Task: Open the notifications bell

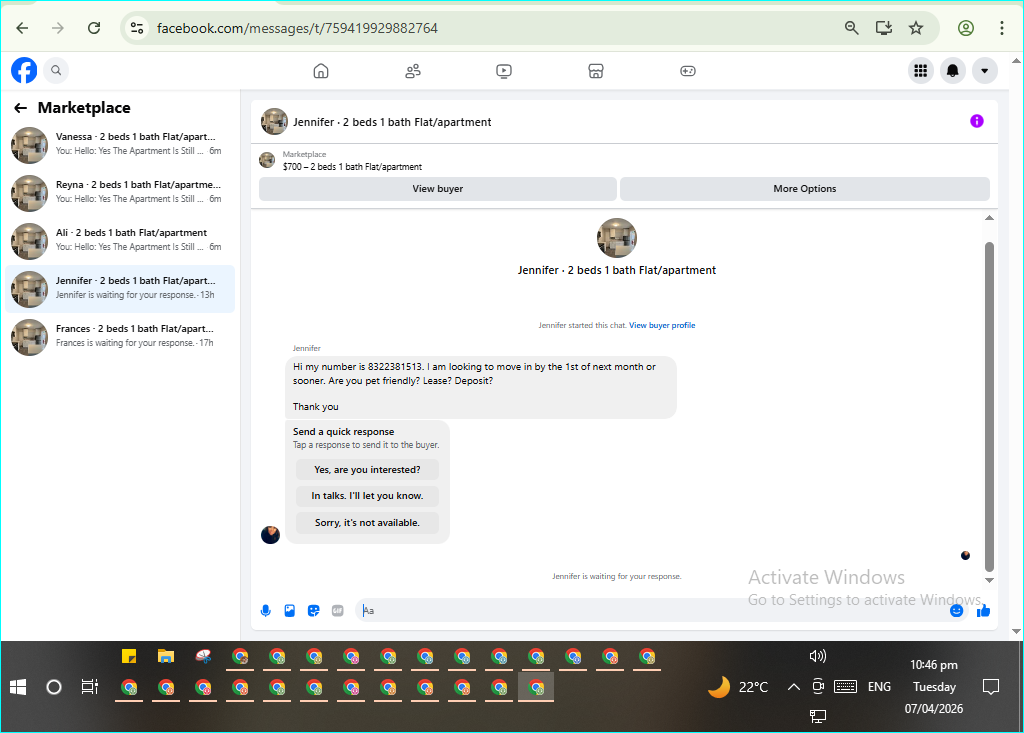Action: click(x=953, y=71)
